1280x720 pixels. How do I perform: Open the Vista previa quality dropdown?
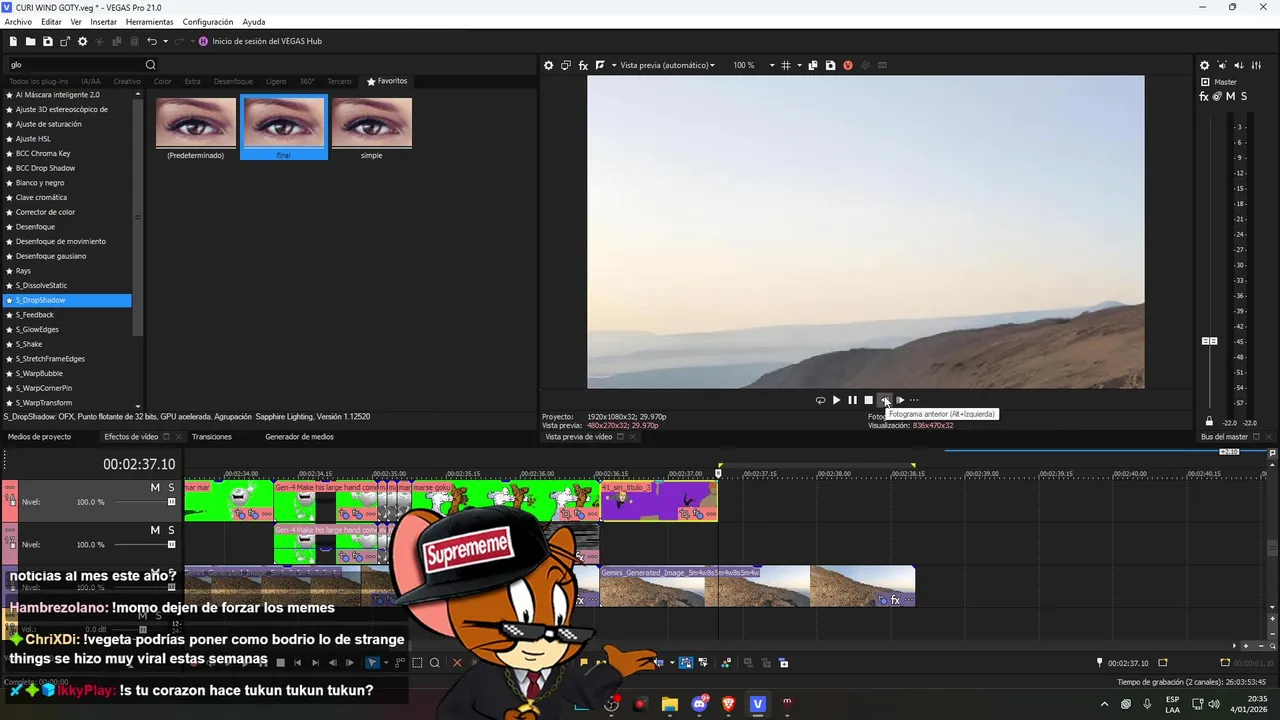pos(667,65)
